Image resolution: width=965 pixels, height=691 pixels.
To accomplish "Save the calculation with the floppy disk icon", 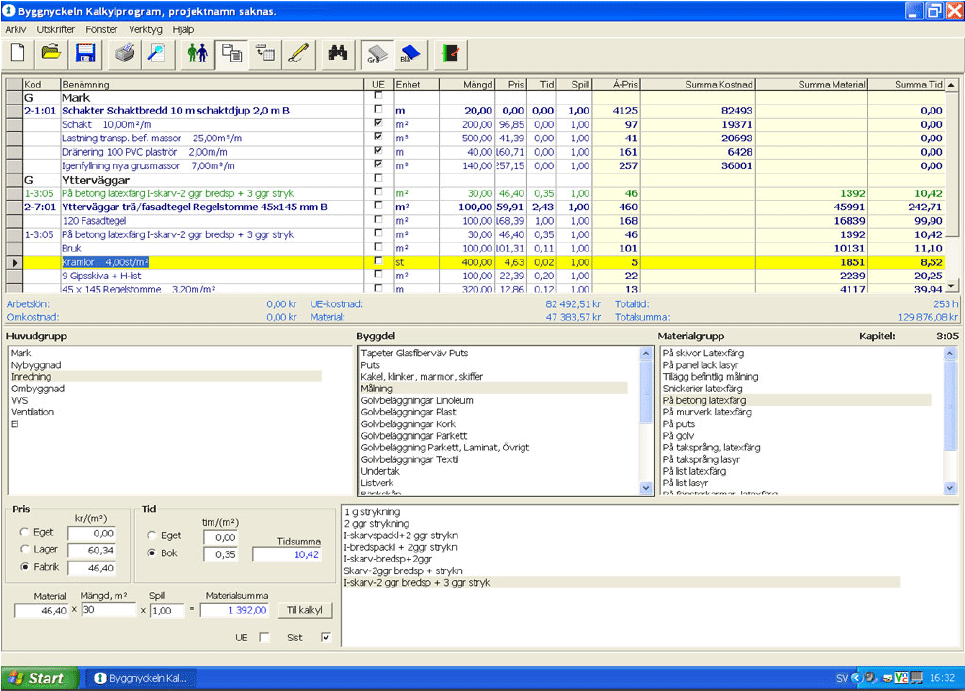I will (85, 53).
